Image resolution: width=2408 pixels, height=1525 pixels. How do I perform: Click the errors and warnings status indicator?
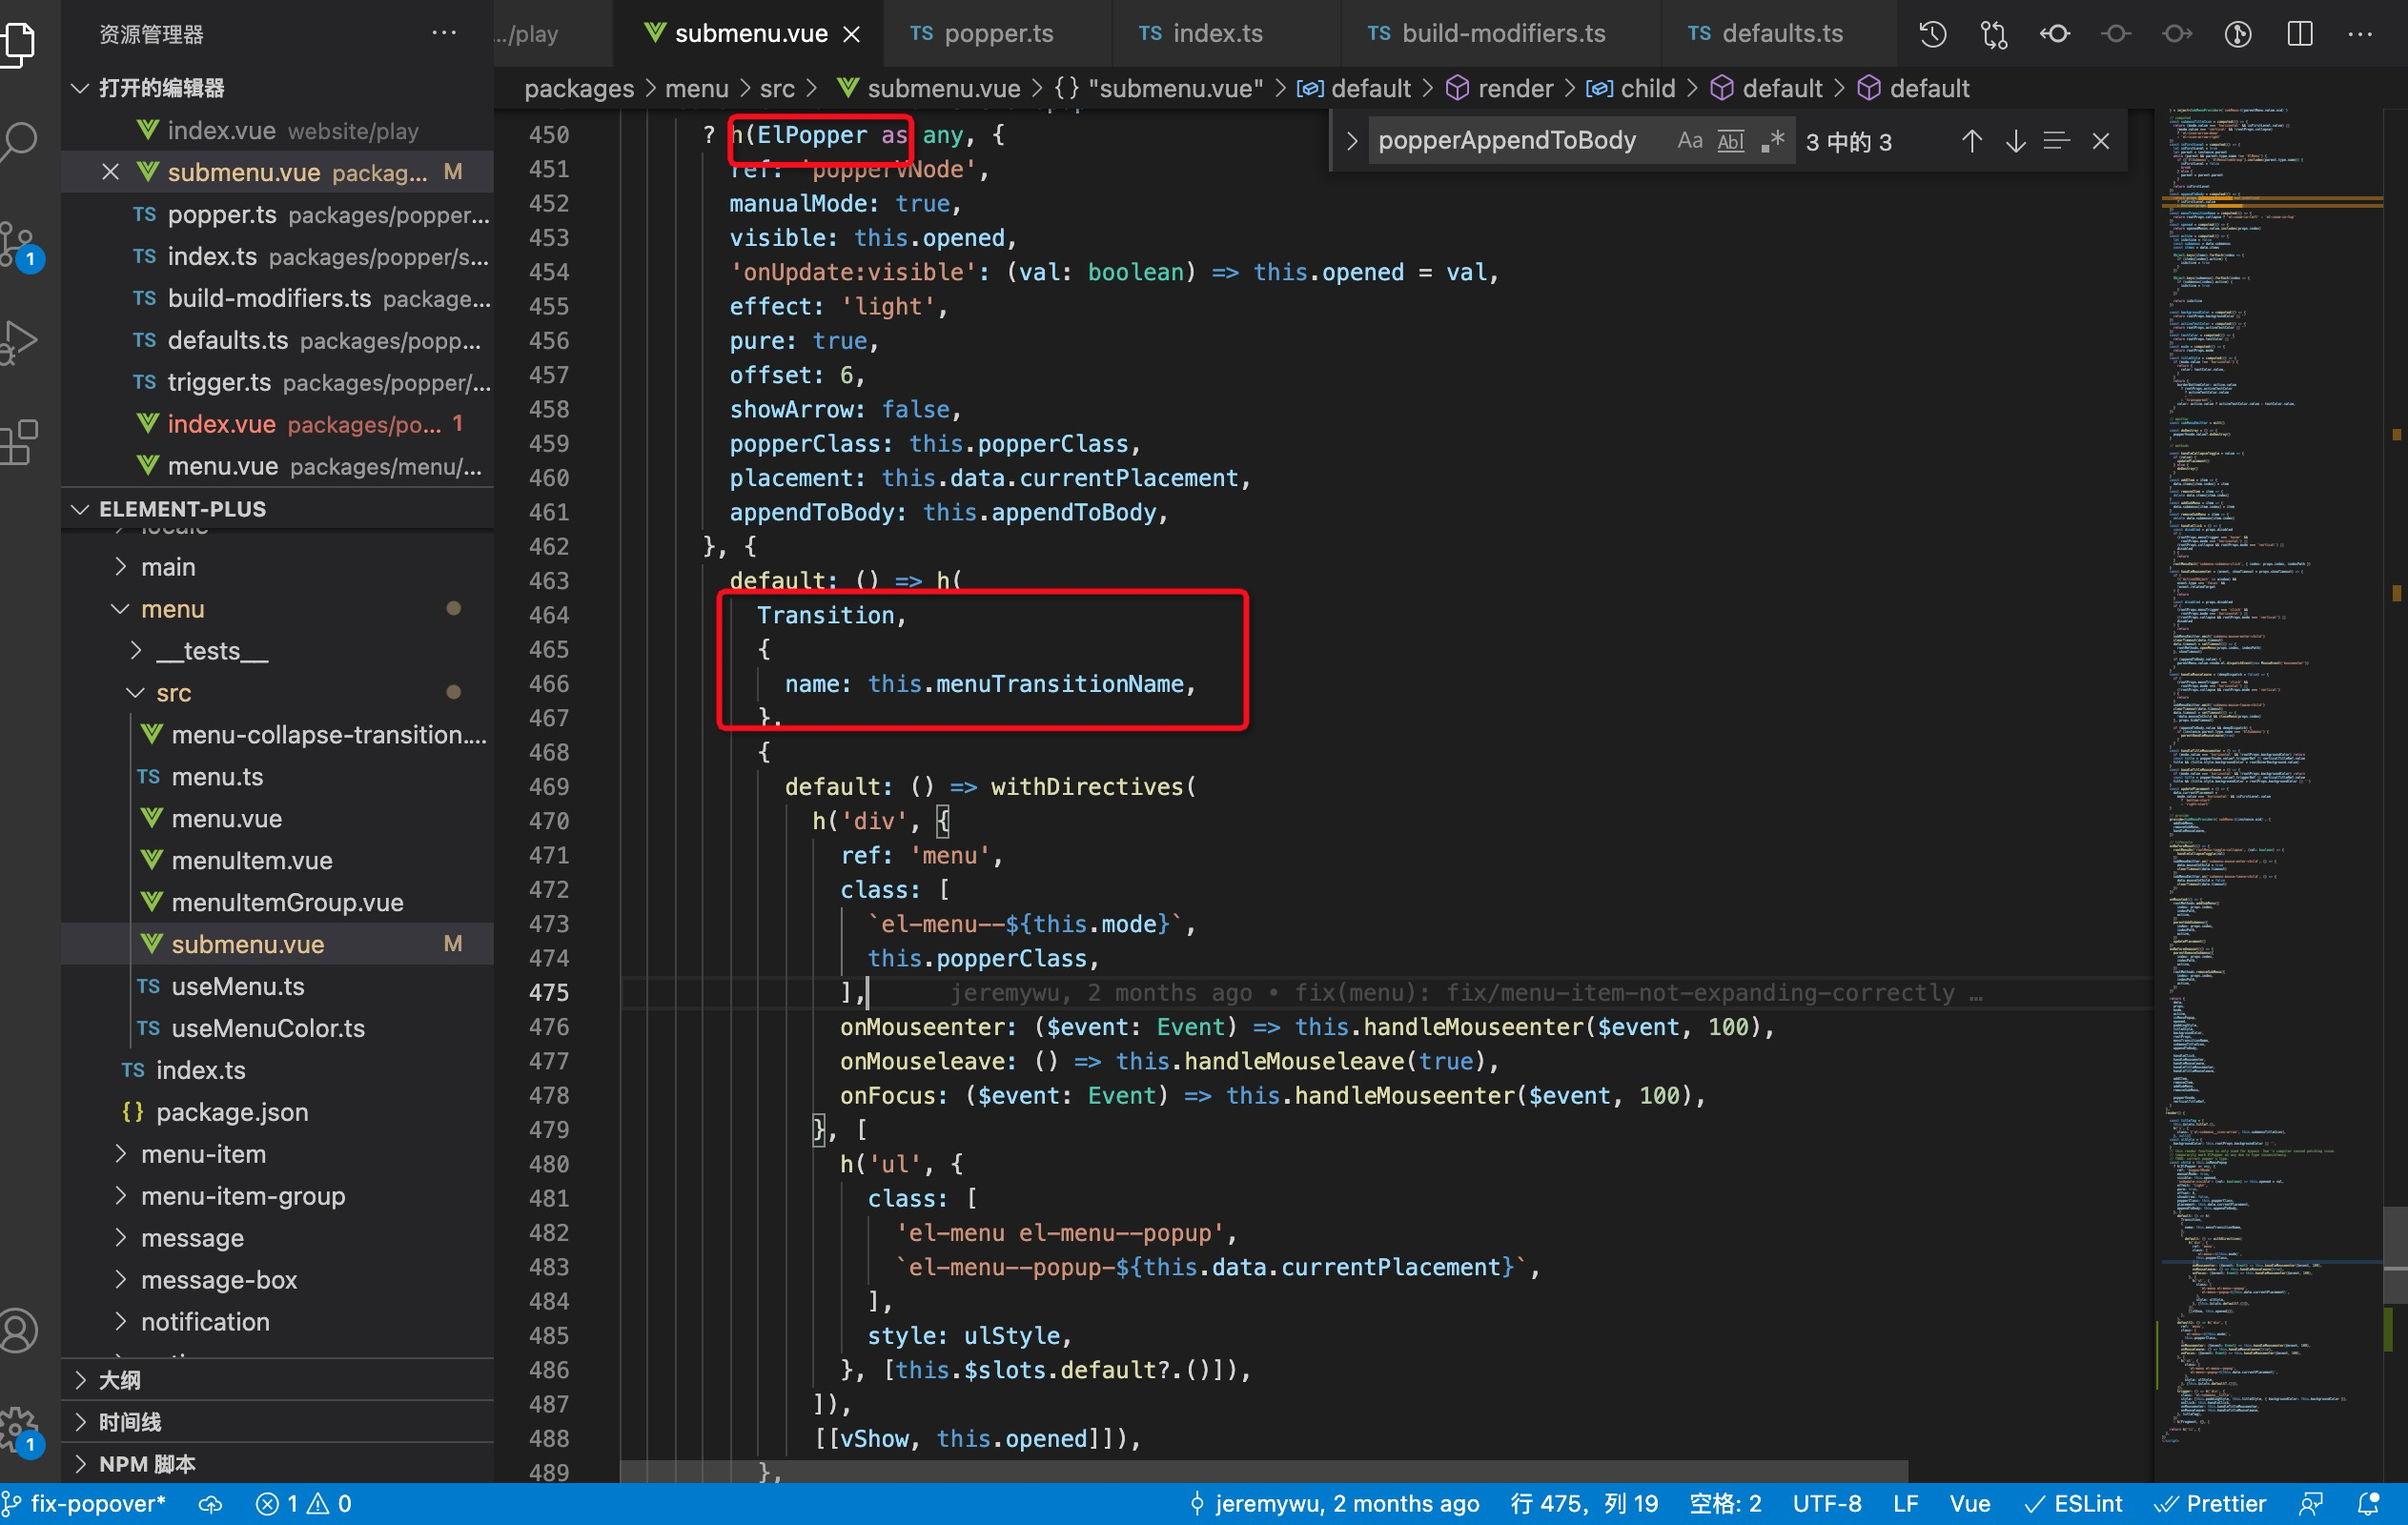pyautogui.click(x=303, y=1504)
